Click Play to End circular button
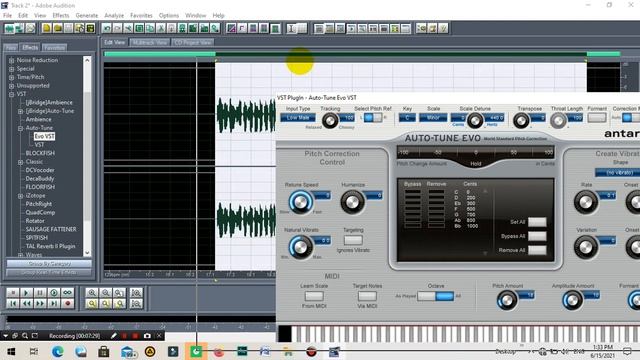 pos(54,293)
